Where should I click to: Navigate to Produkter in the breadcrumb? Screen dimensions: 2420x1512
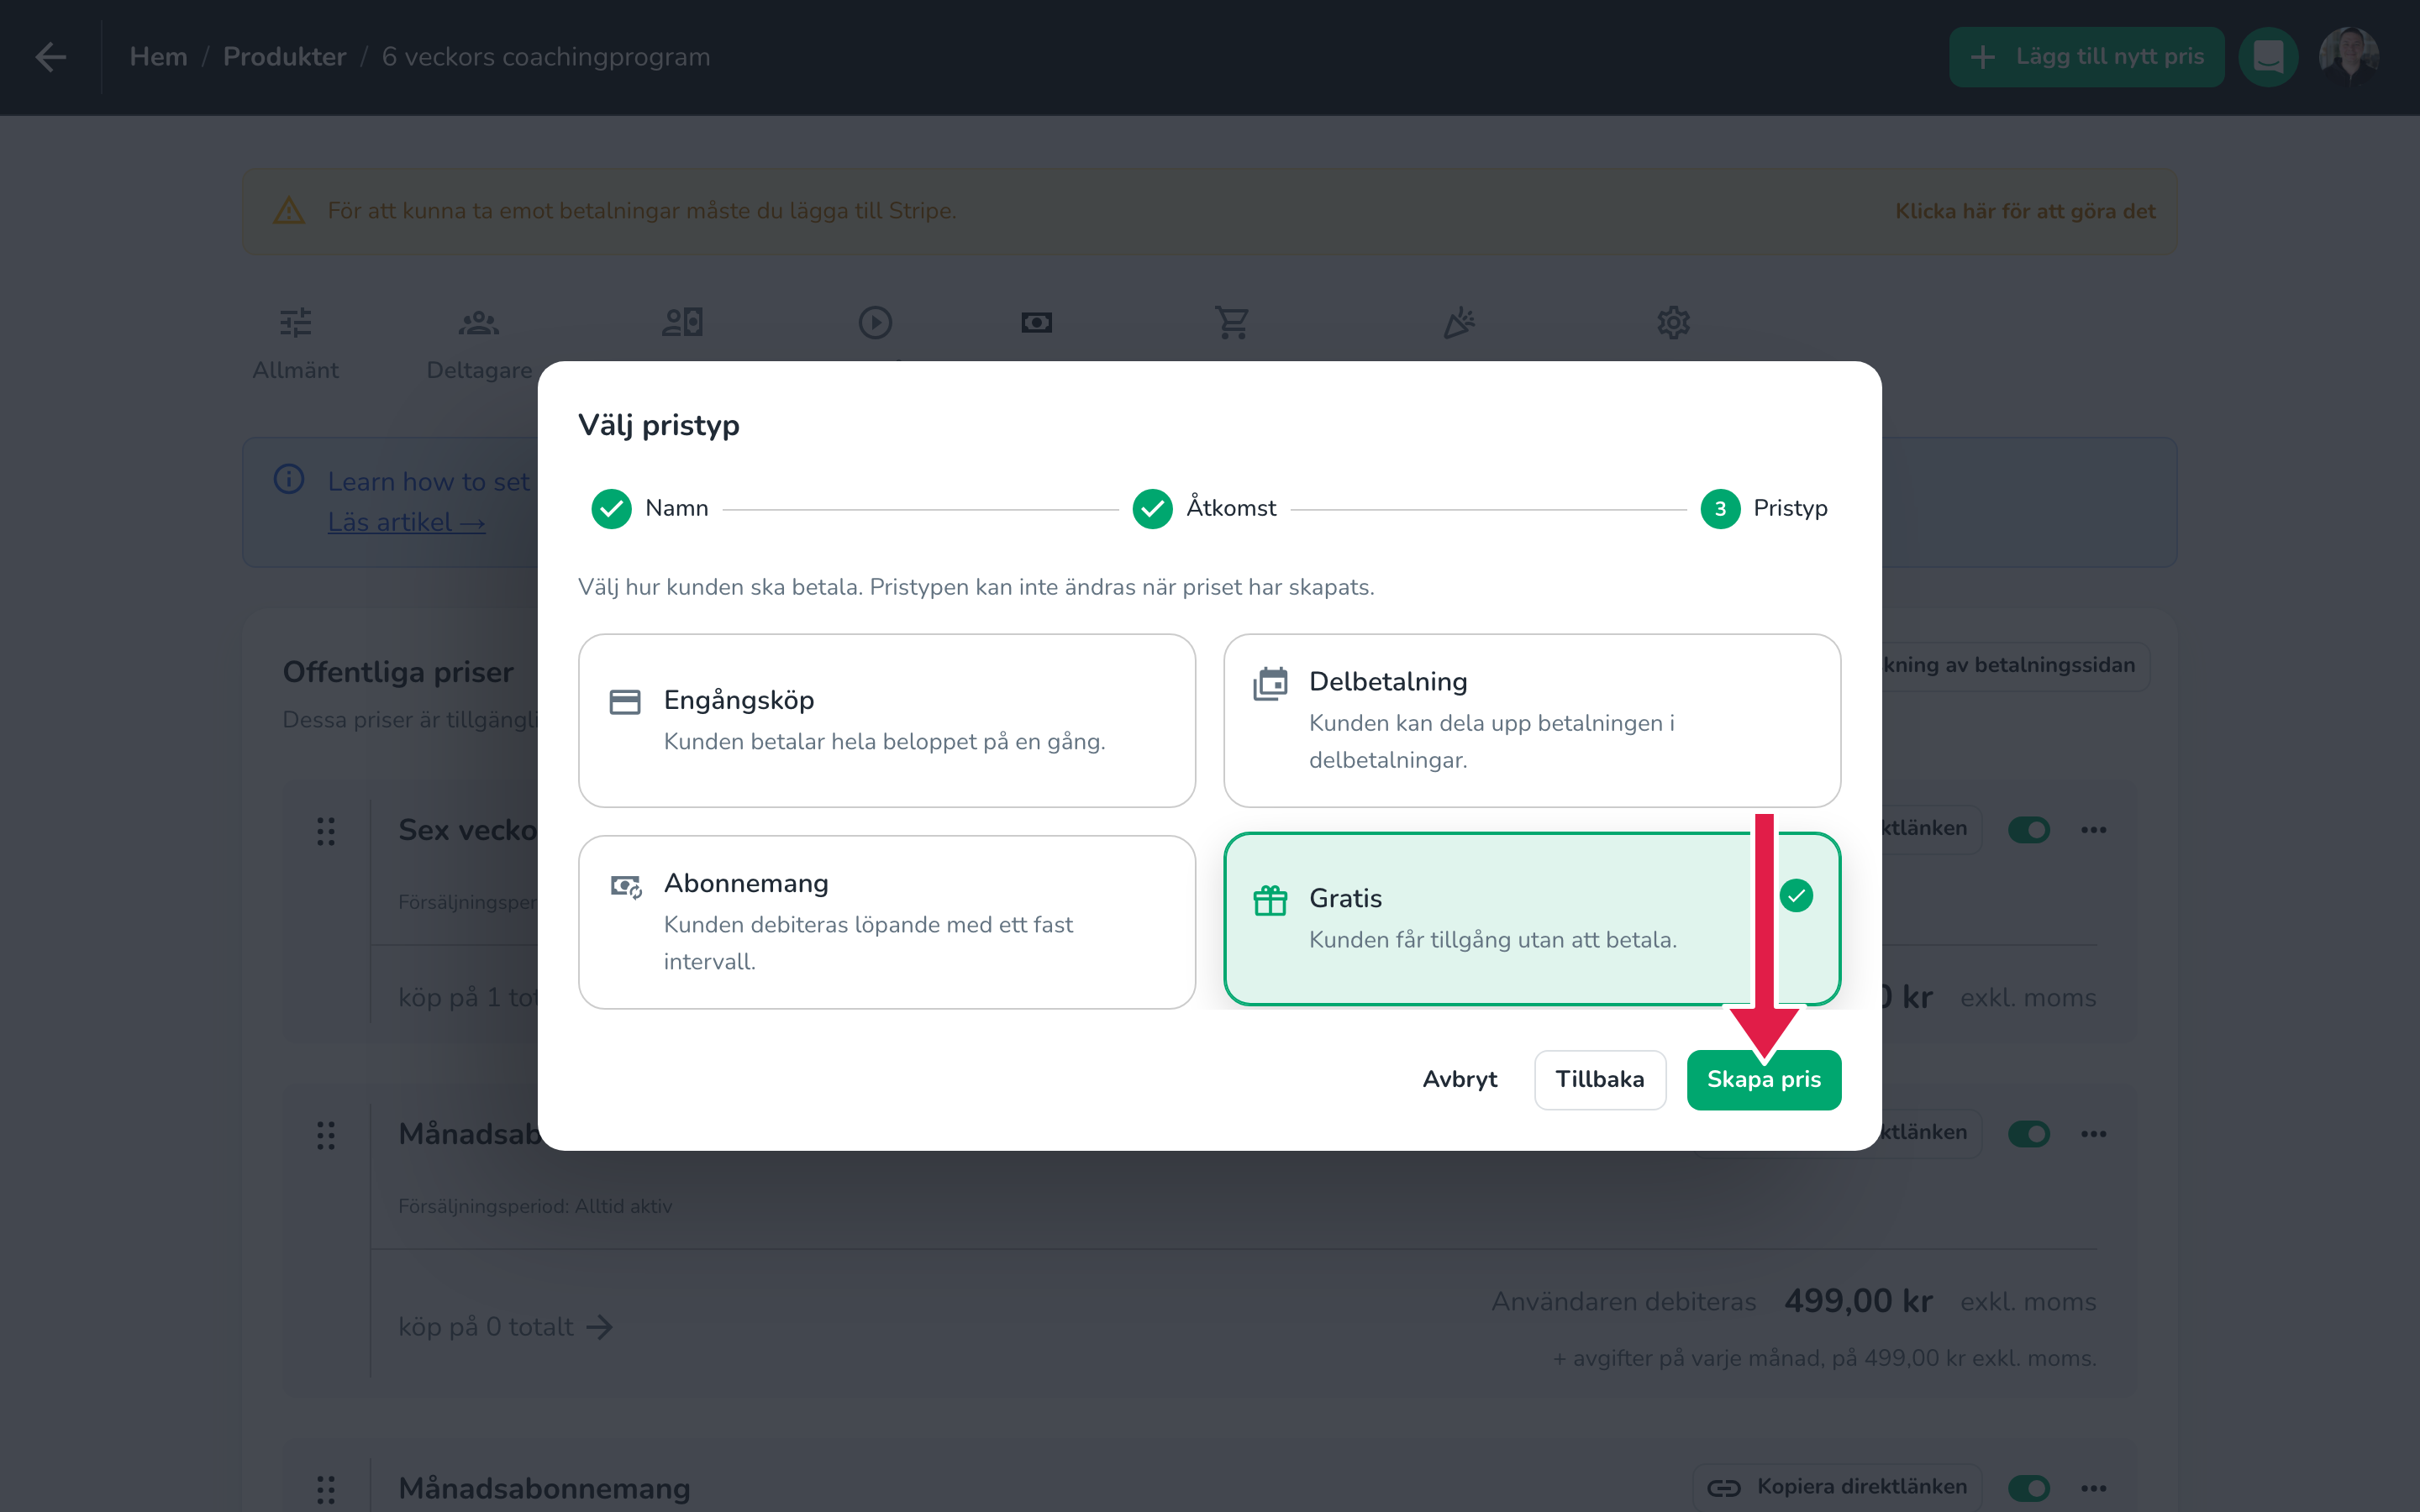tap(285, 57)
